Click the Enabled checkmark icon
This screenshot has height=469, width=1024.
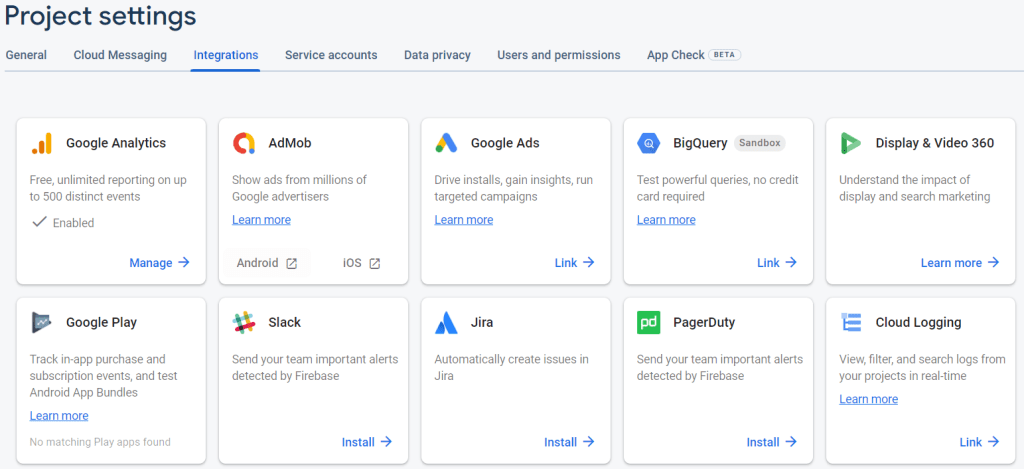click(x=39, y=222)
